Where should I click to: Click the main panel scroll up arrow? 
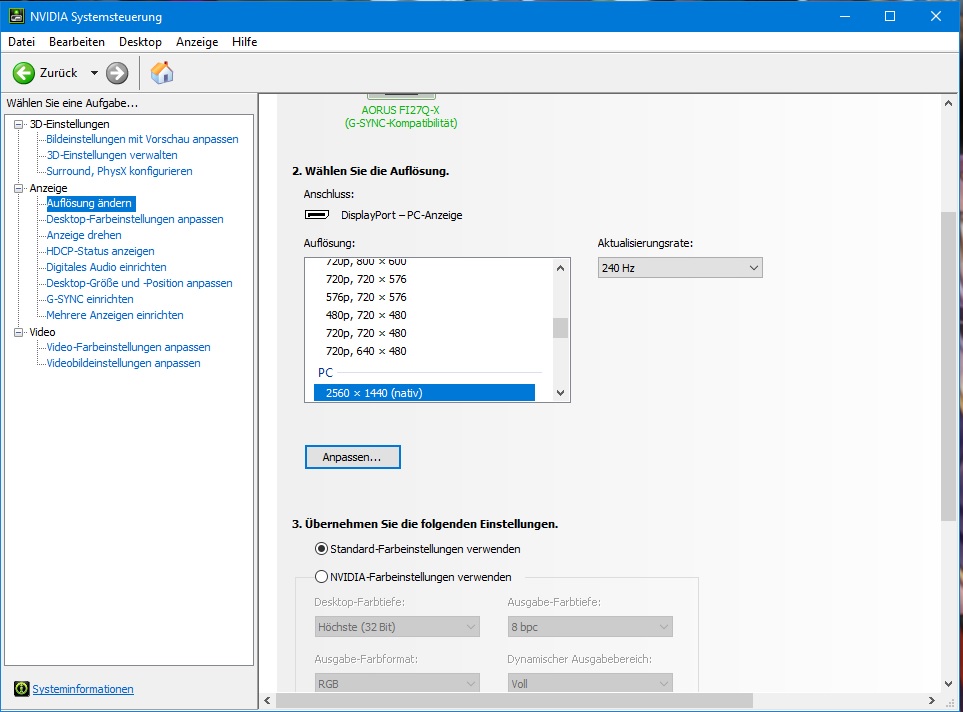click(x=948, y=103)
